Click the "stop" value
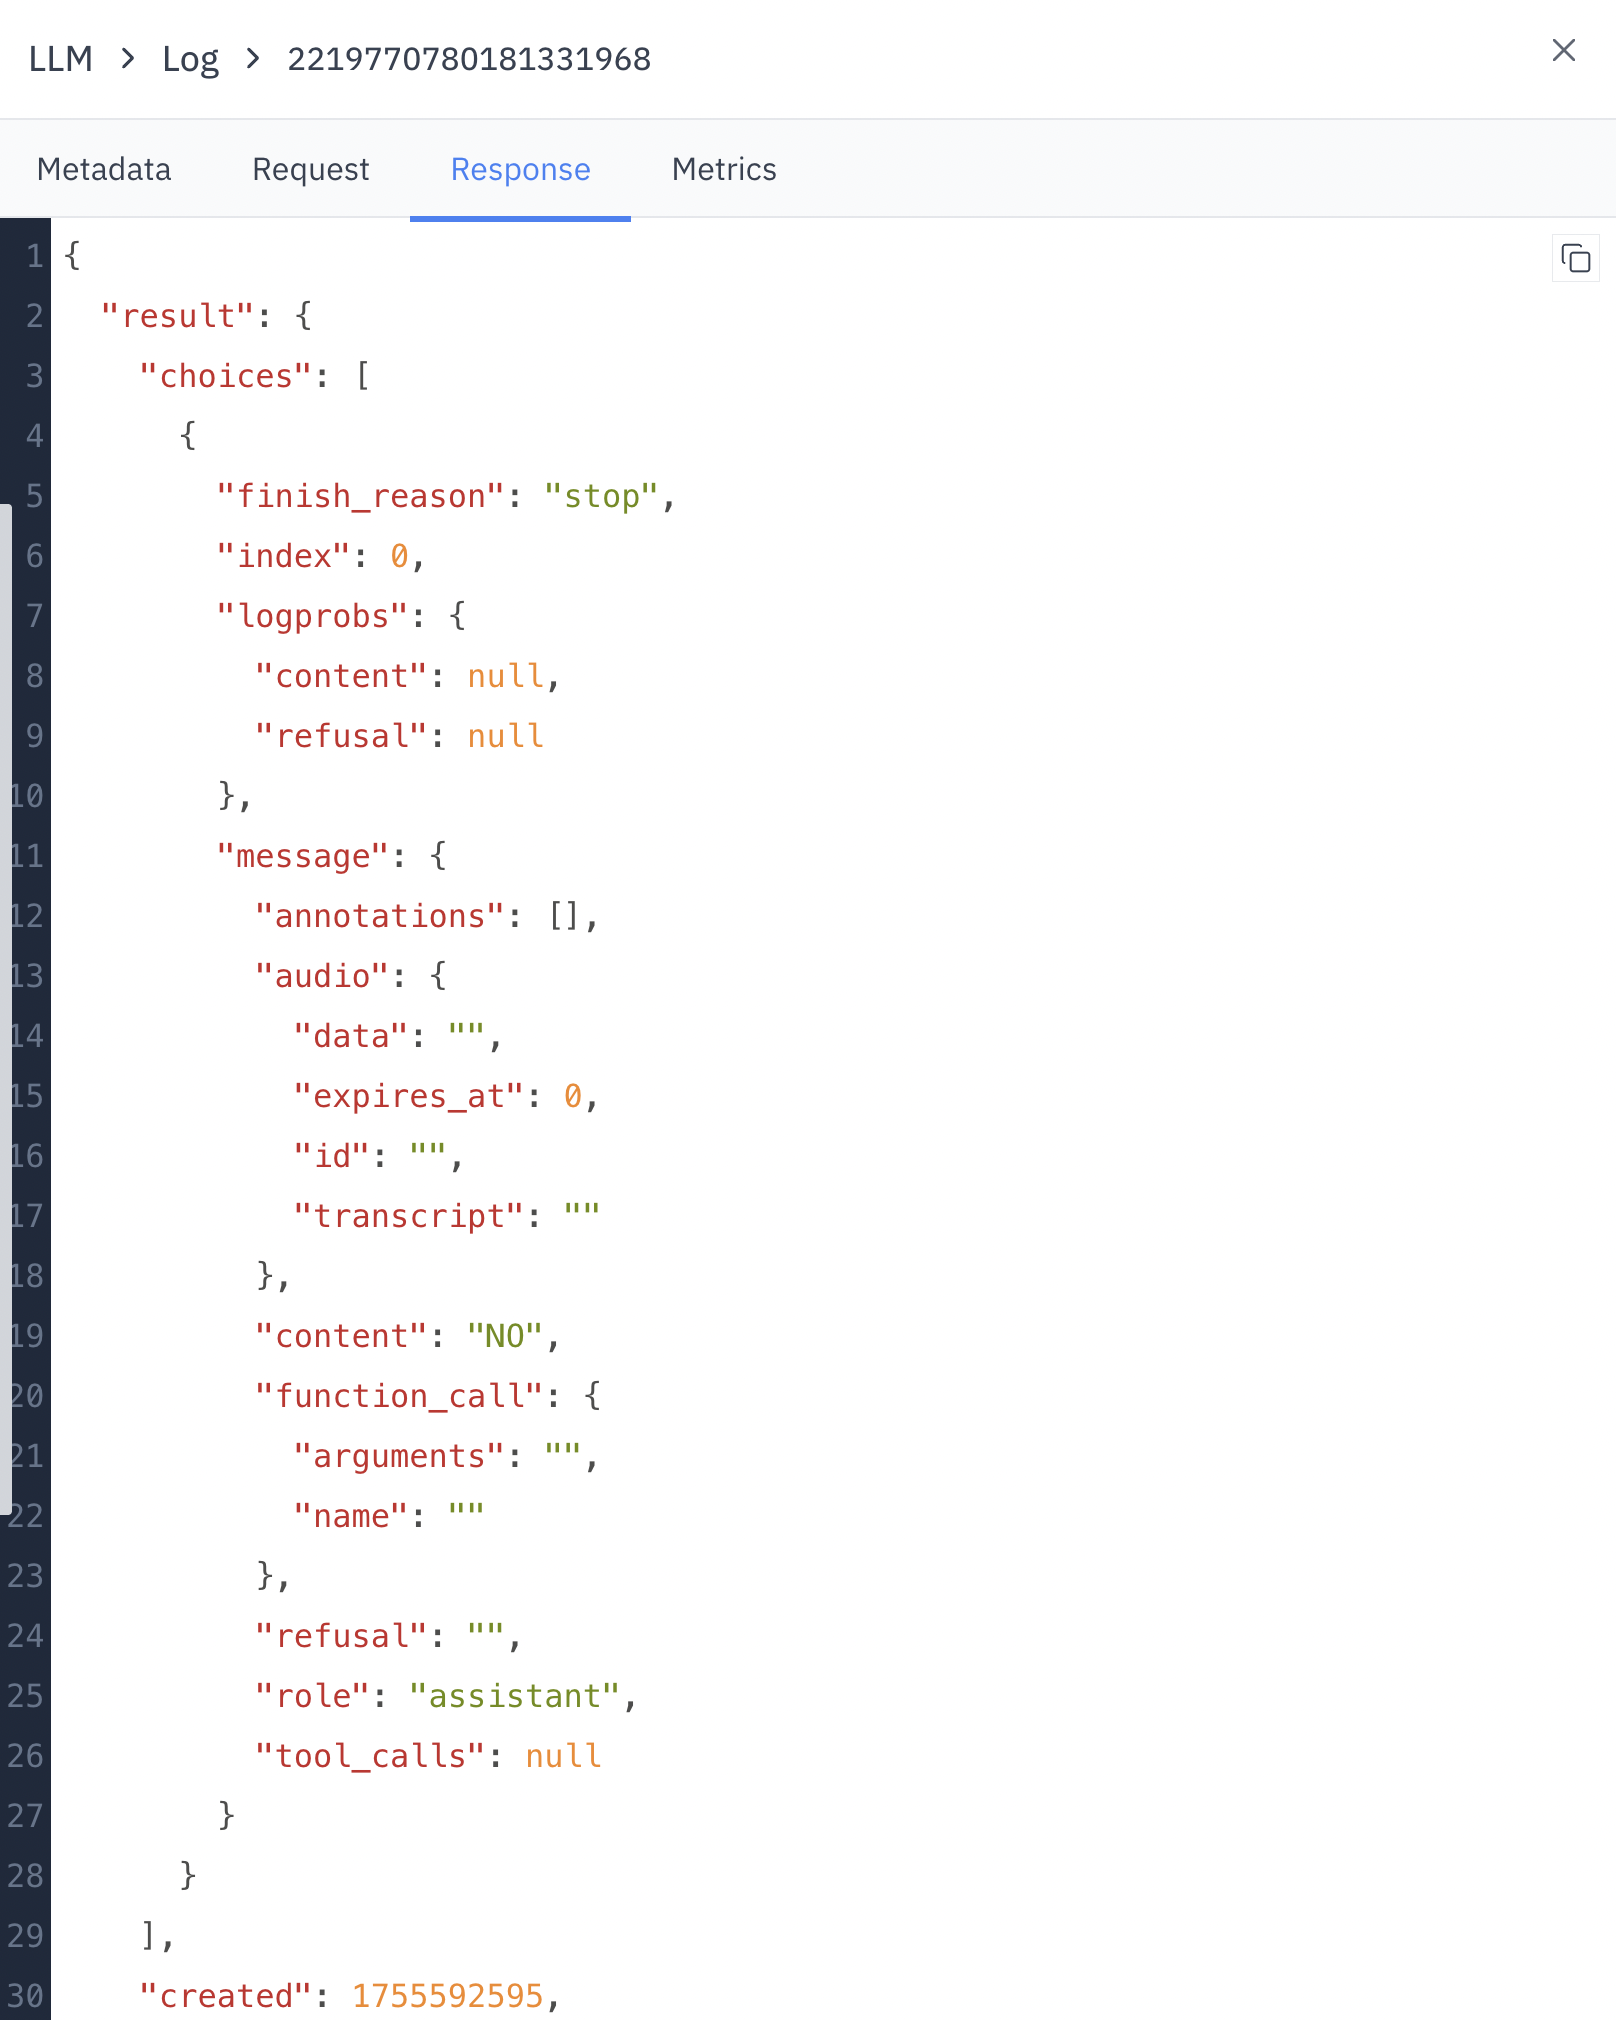1616x2020 pixels. click(x=601, y=496)
